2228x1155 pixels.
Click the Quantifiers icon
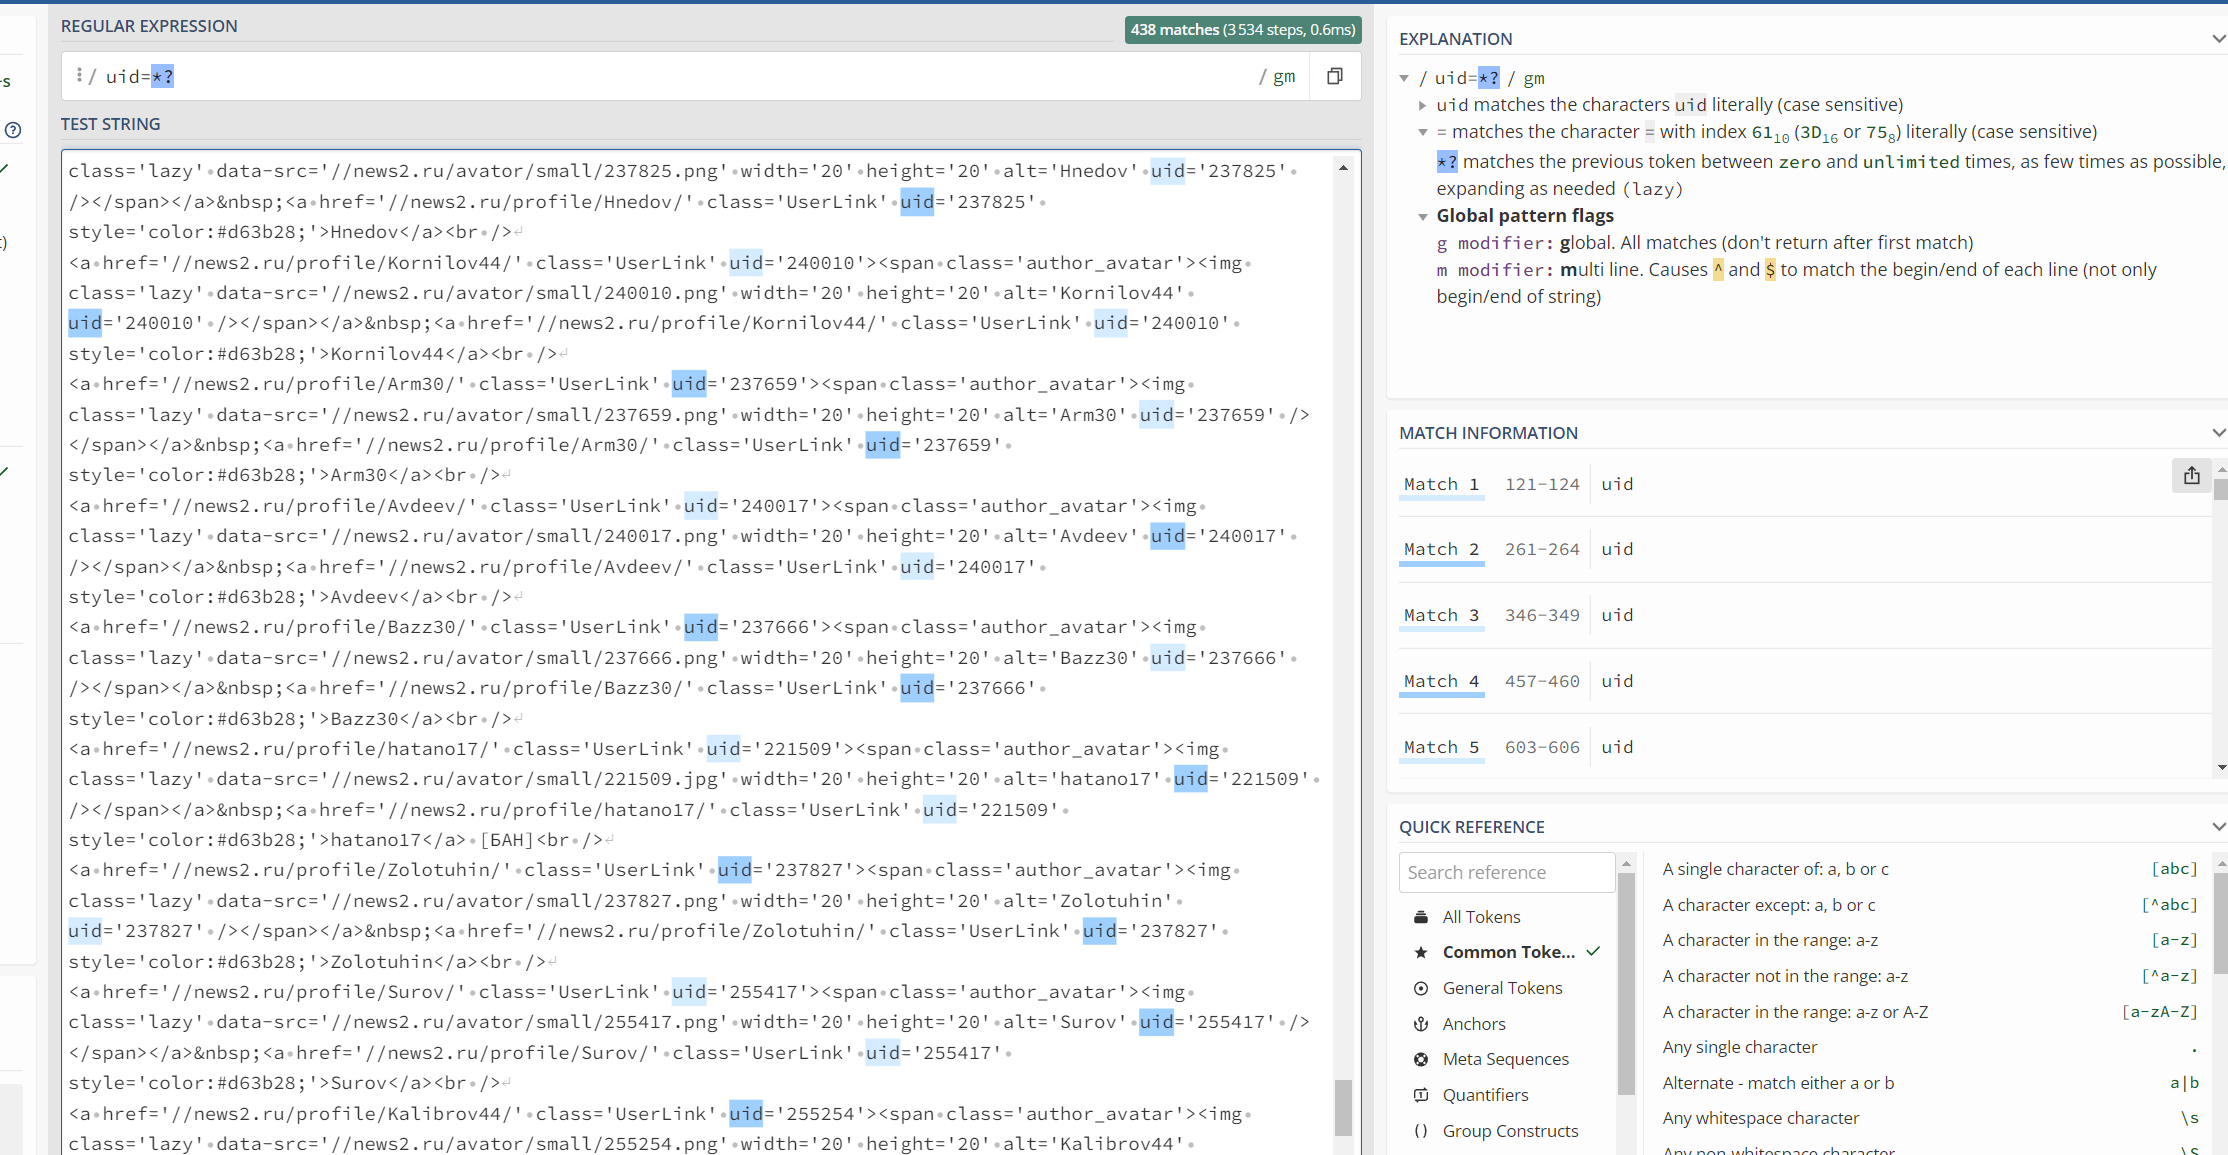1420,1095
